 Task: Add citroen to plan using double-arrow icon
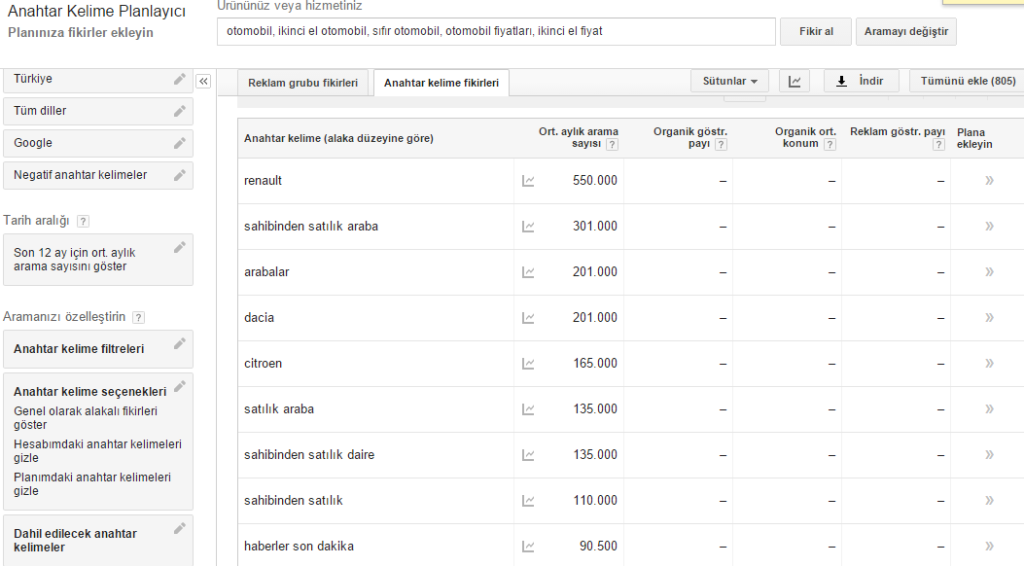[x=989, y=364]
